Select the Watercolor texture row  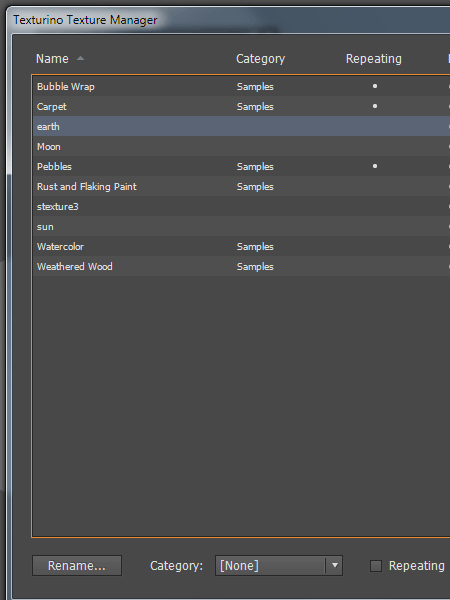point(241,246)
